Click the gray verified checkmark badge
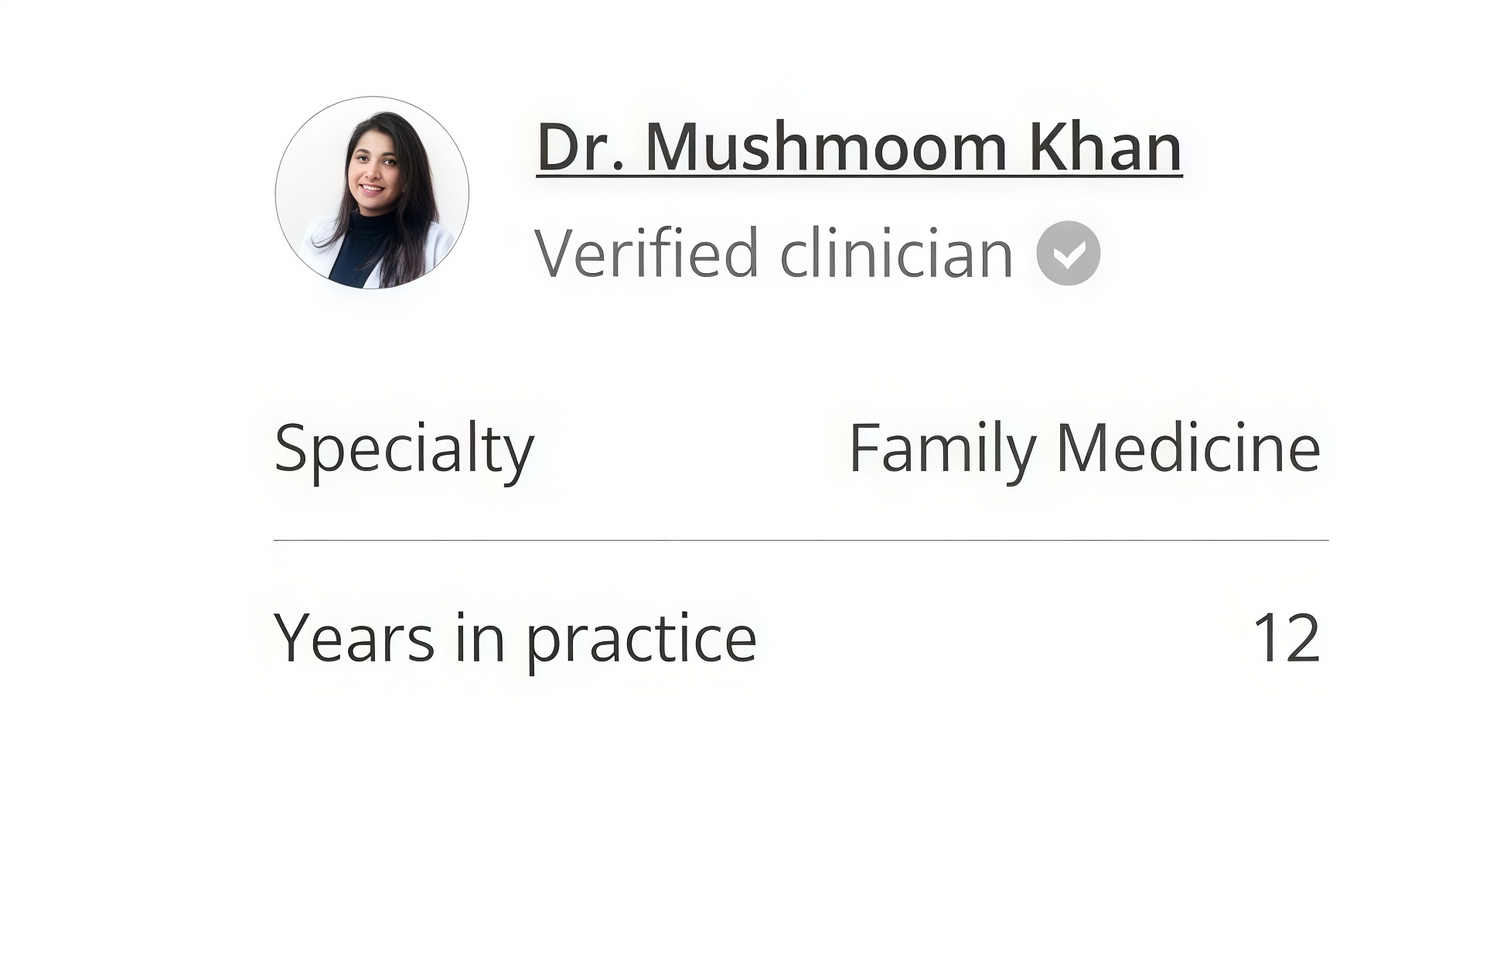This screenshot has width=1500, height=970. 1068,253
